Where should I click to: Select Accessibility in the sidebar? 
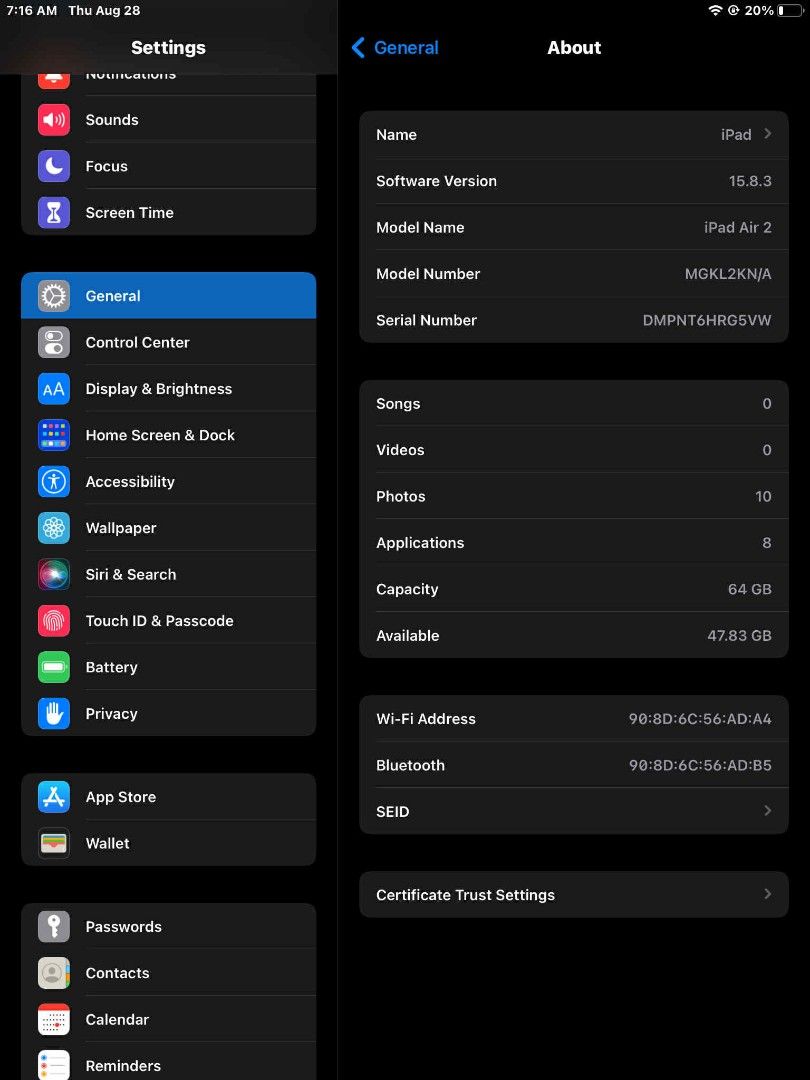point(169,481)
